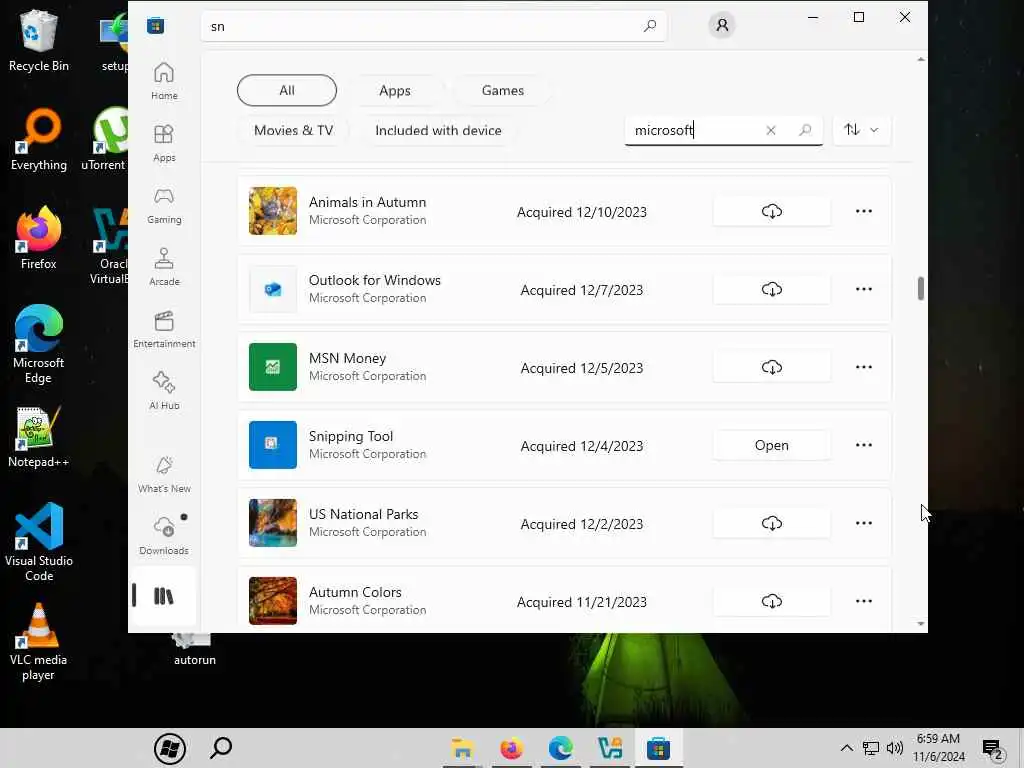1024x768 pixels.
Task: Select the Library icon in sidebar
Action: click(163, 596)
